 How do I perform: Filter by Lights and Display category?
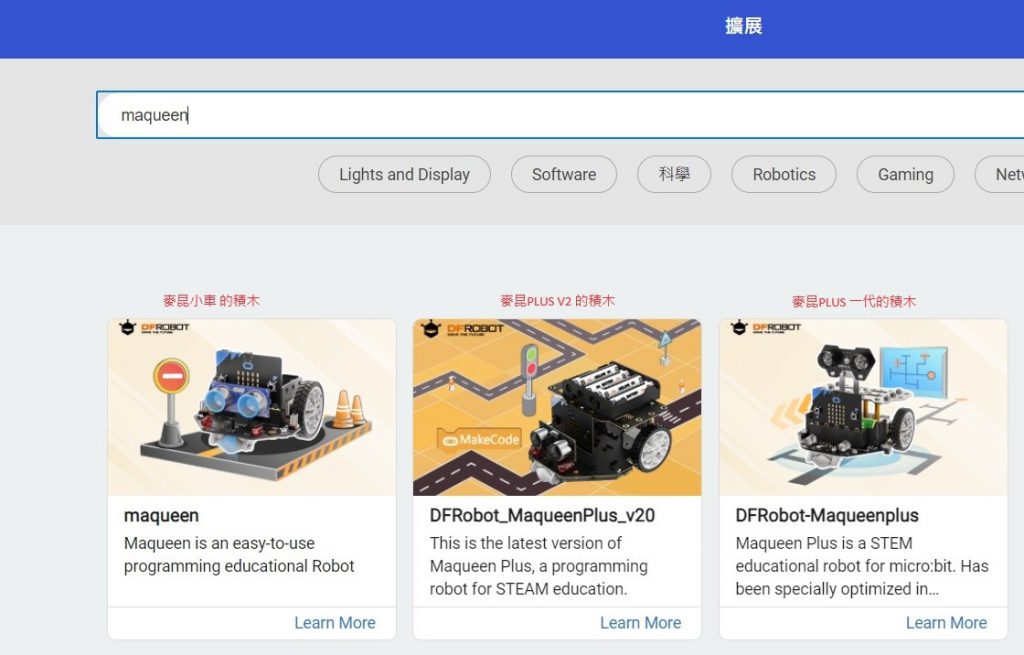(x=404, y=174)
